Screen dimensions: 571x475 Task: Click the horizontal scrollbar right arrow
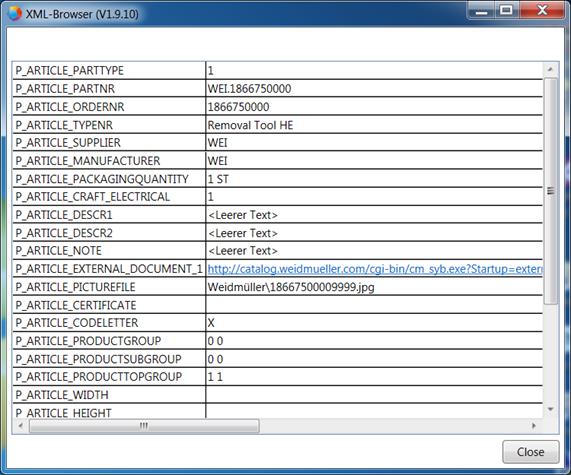point(534,425)
